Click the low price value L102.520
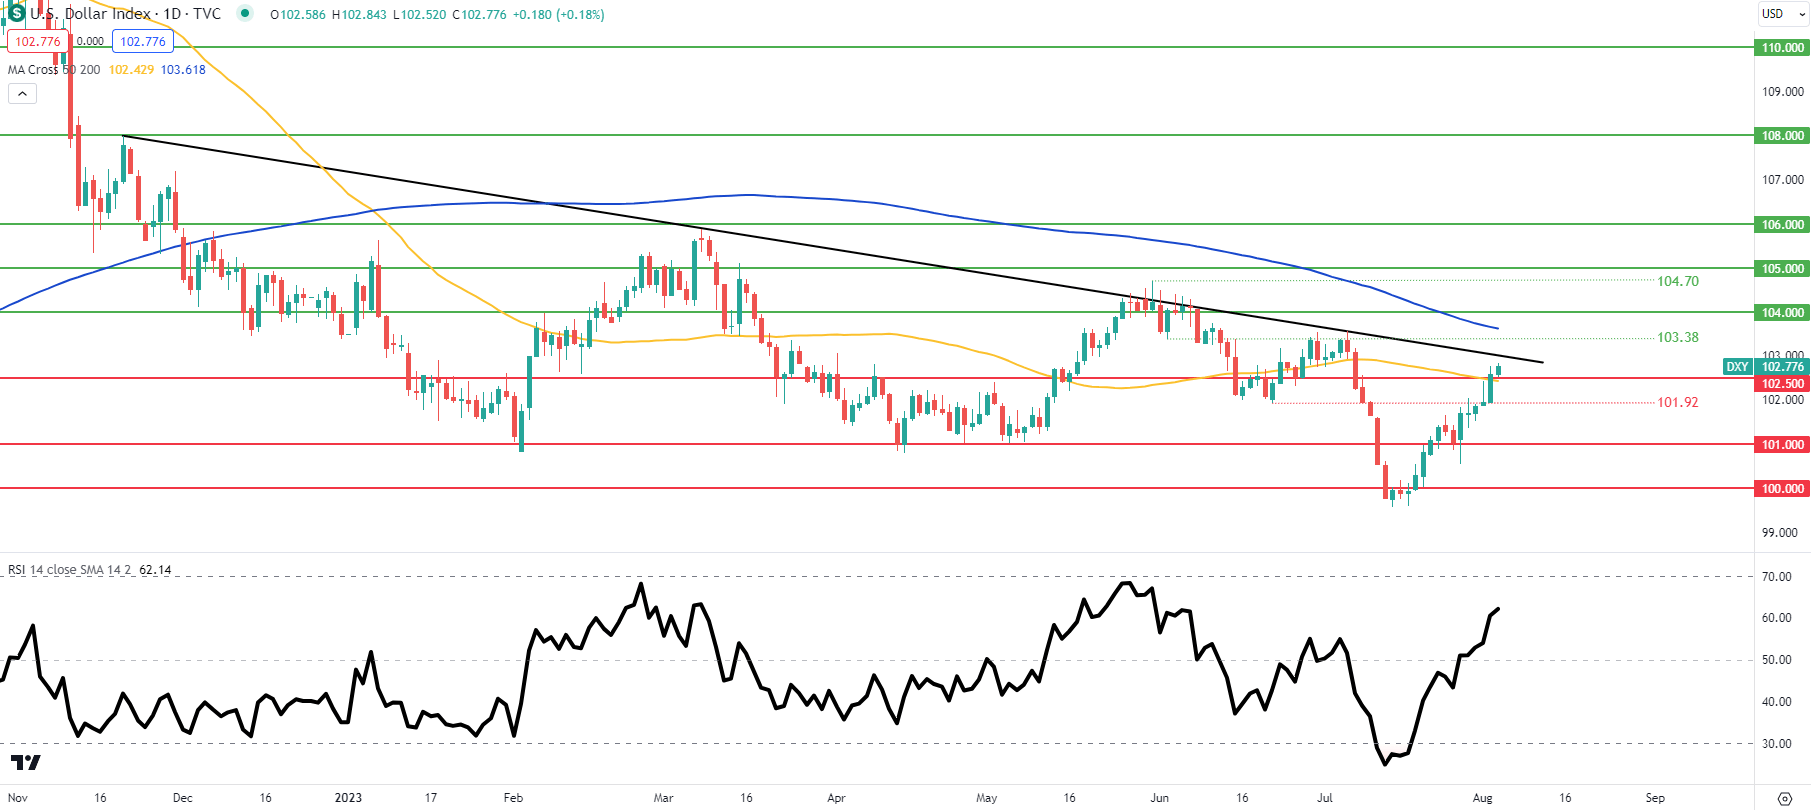Viewport: 1811px width, 810px height. coord(419,15)
